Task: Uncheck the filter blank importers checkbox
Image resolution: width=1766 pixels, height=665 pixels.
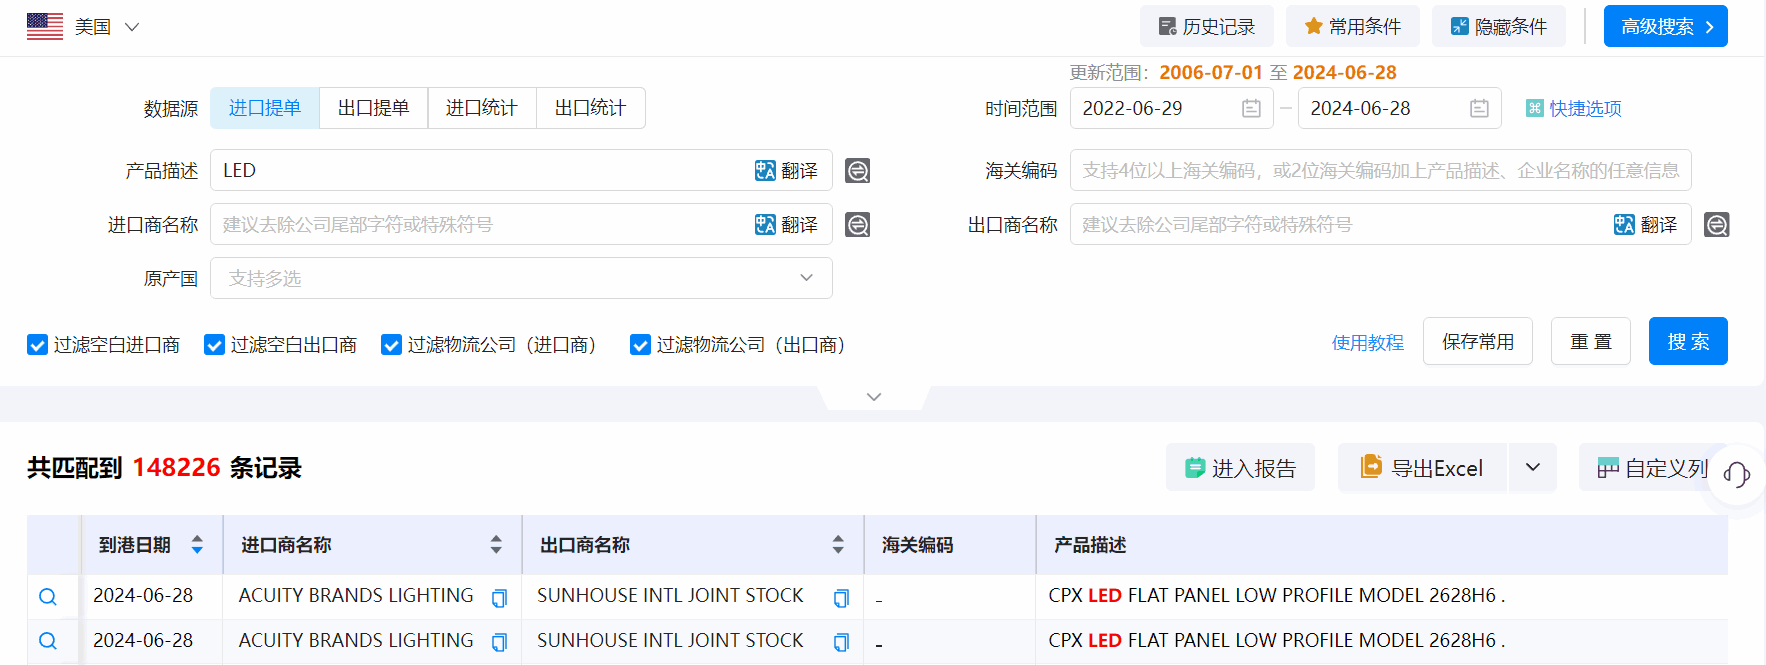Action: [x=37, y=345]
